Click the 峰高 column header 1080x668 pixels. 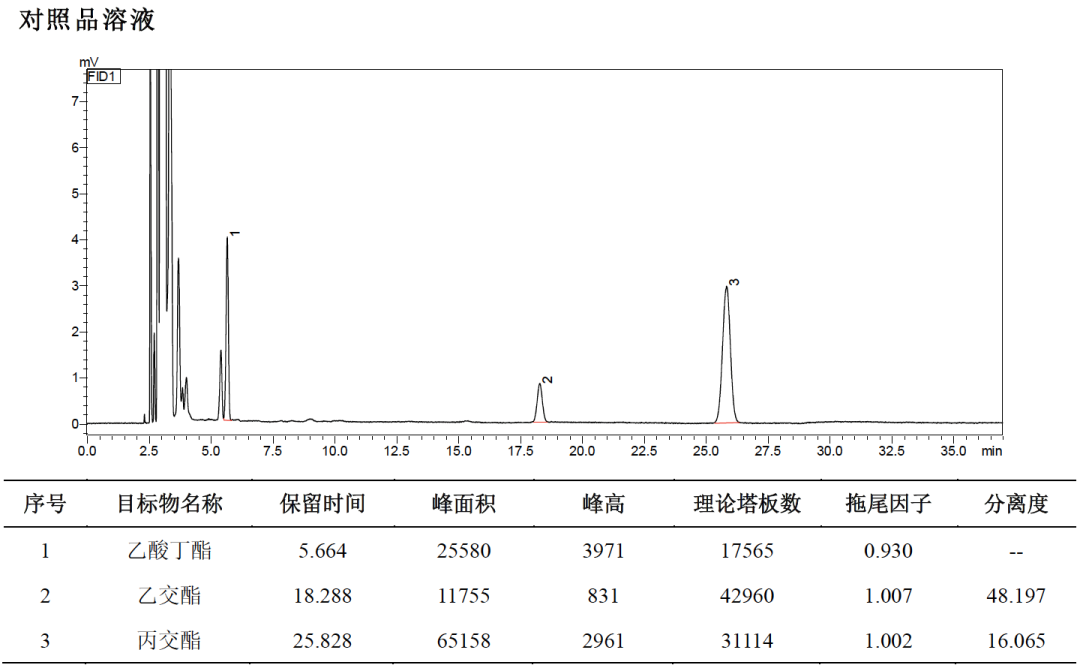(603, 504)
